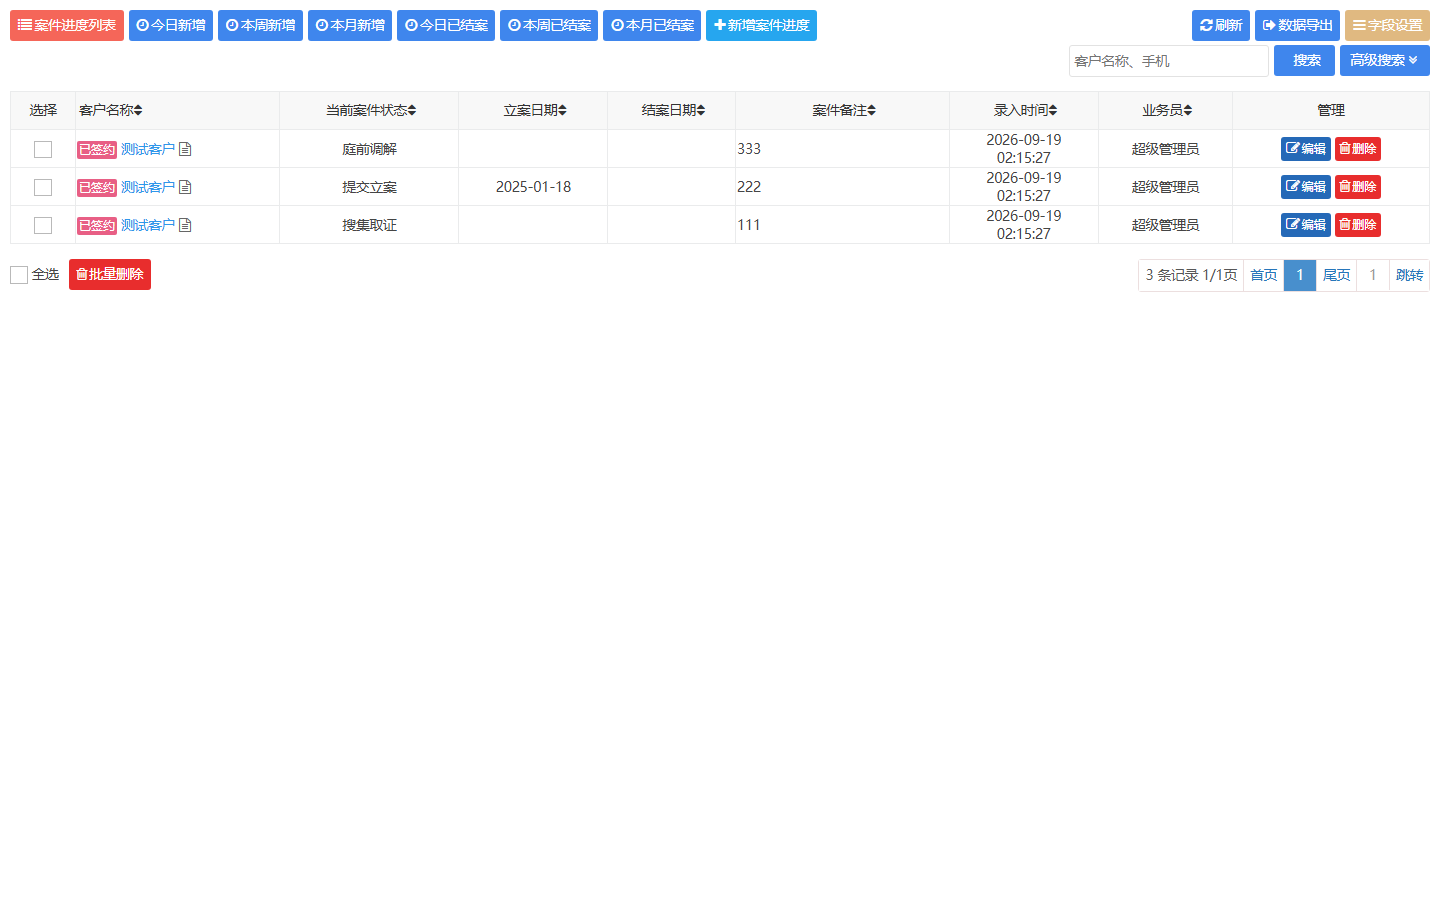Sort by 客户名称 column arrows
This screenshot has width=1440, height=900.
click(138, 110)
